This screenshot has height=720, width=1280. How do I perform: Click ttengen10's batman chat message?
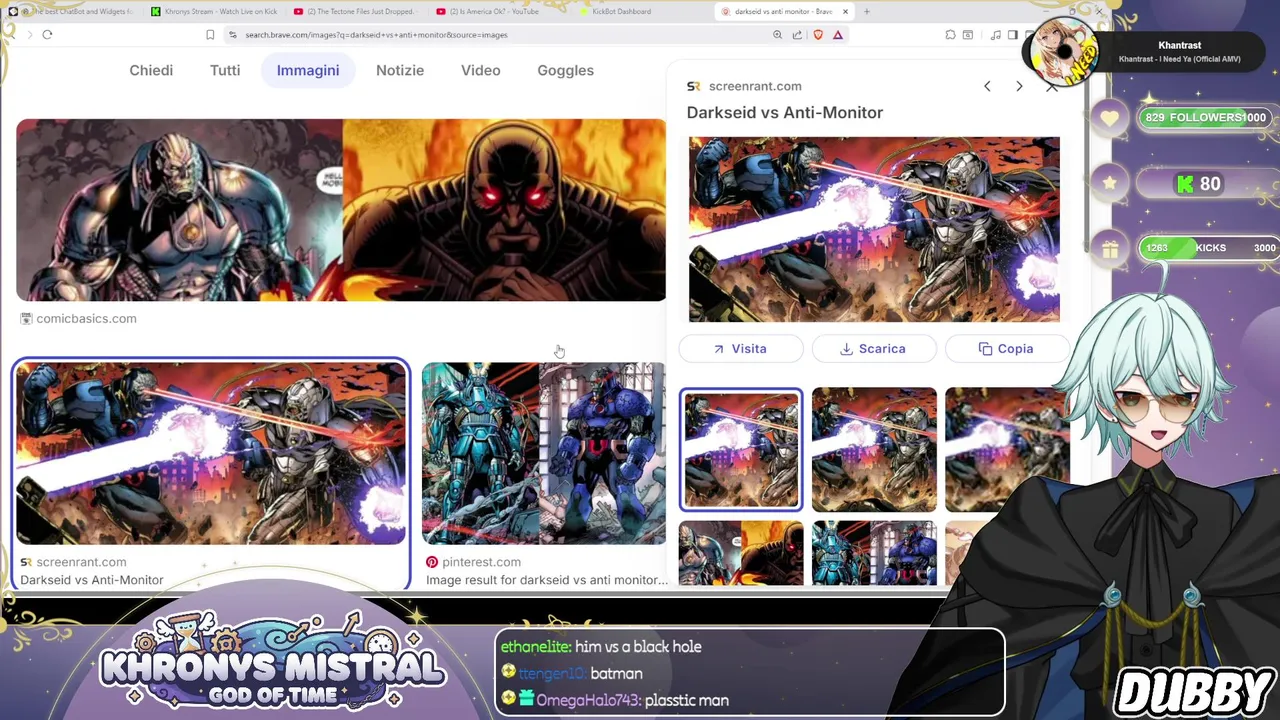[572, 674]
